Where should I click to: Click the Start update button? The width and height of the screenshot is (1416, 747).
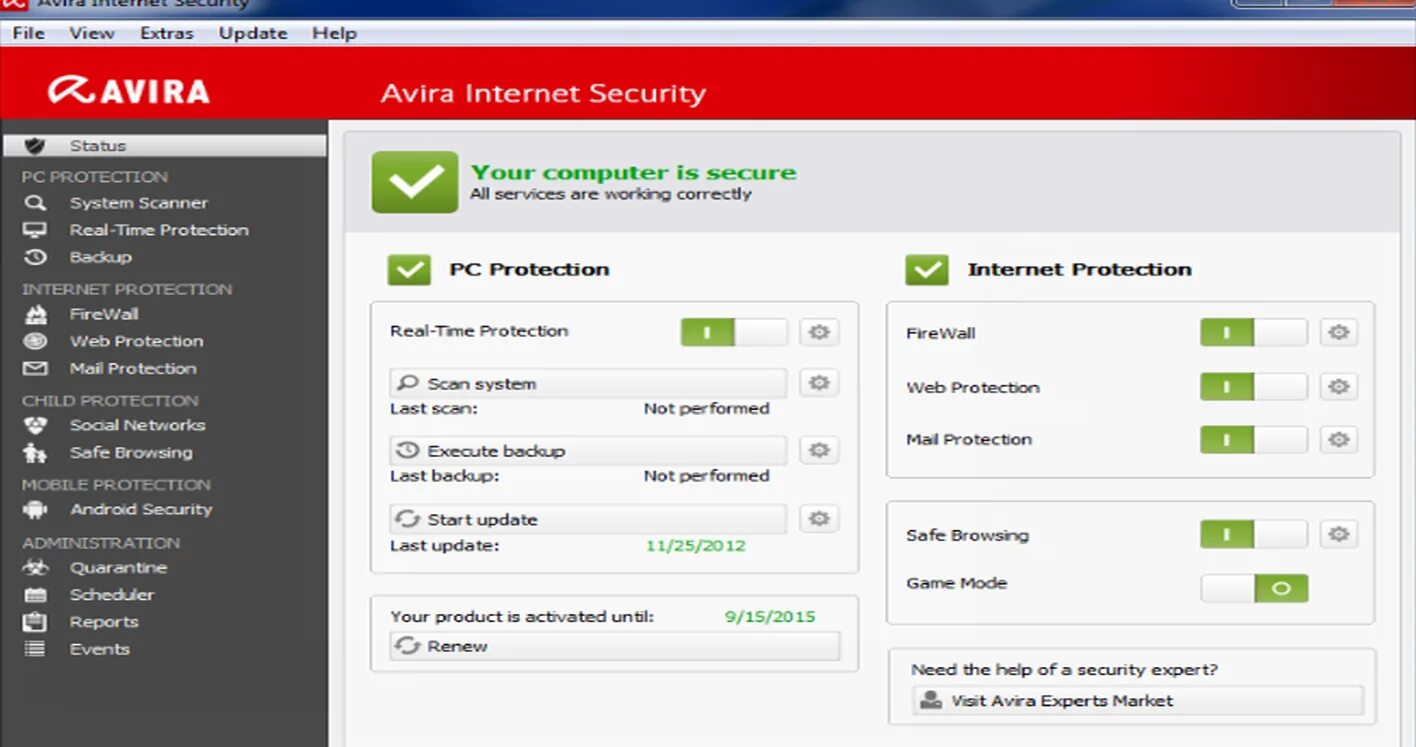pos(588,520)
